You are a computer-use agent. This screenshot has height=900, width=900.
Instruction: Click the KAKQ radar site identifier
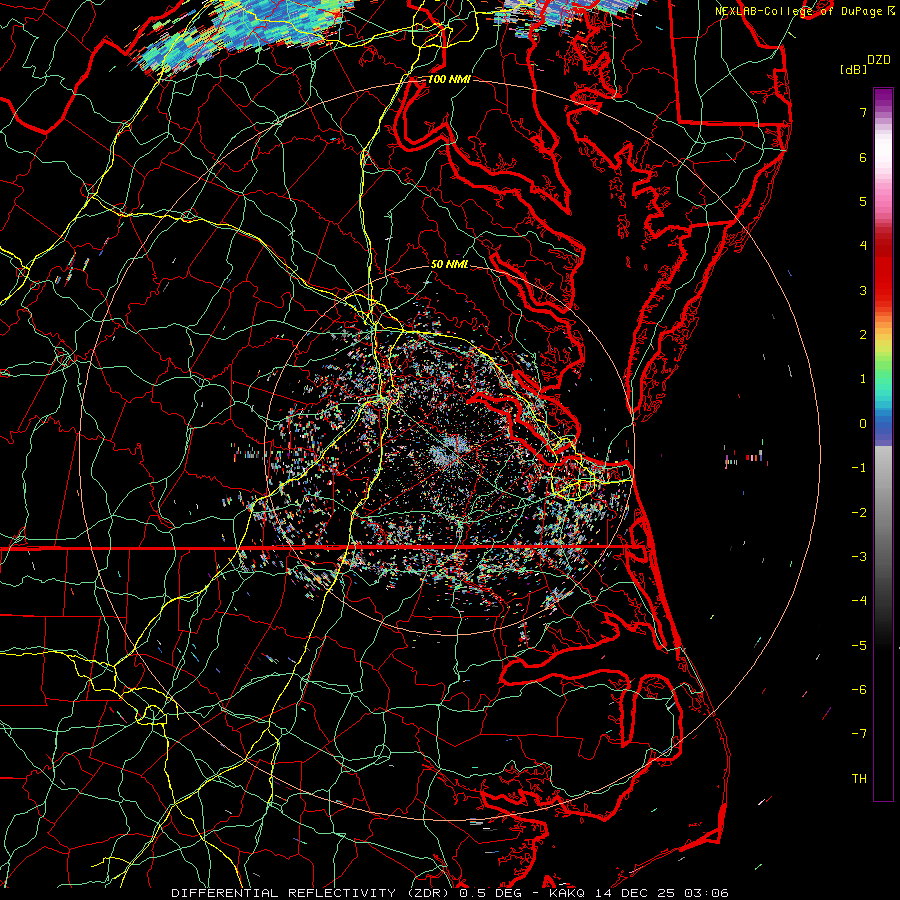[567, 893]
